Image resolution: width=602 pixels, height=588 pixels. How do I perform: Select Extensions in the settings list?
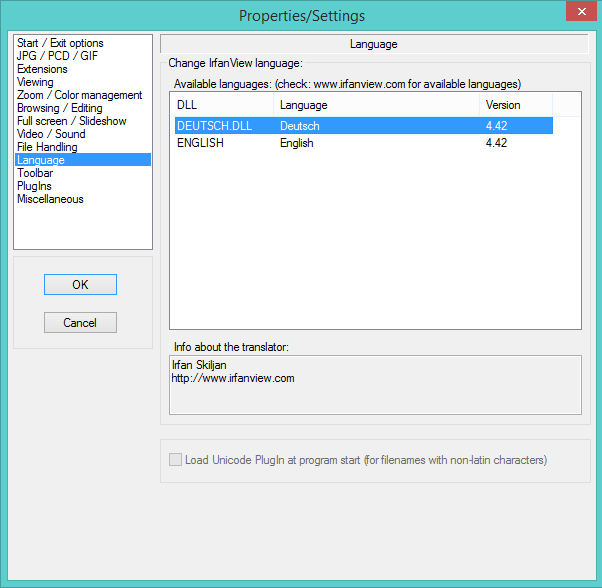(x=42, y=69)
